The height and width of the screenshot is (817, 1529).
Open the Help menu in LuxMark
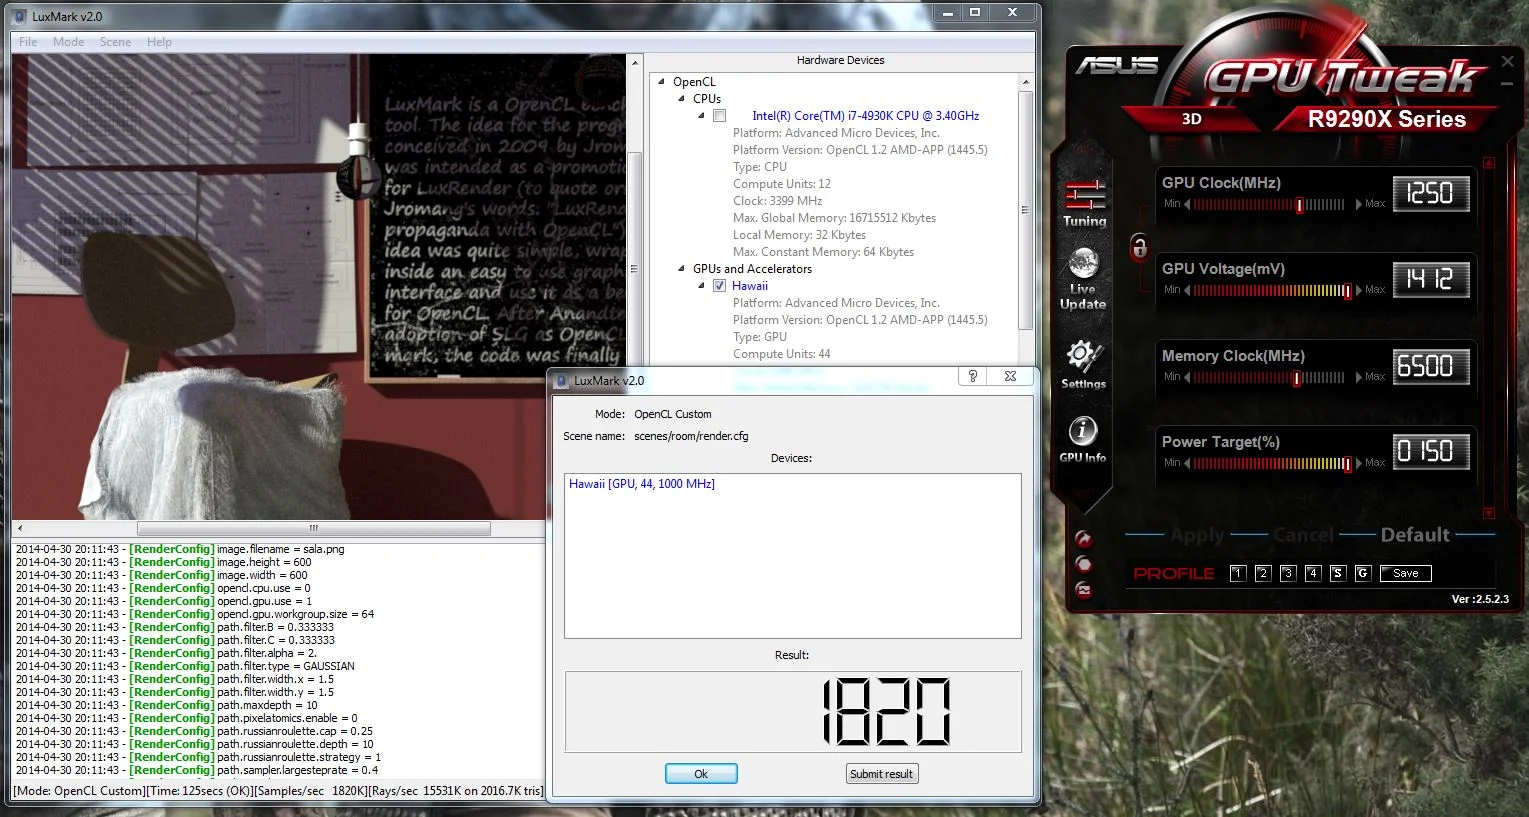click(x=159, y=42)
